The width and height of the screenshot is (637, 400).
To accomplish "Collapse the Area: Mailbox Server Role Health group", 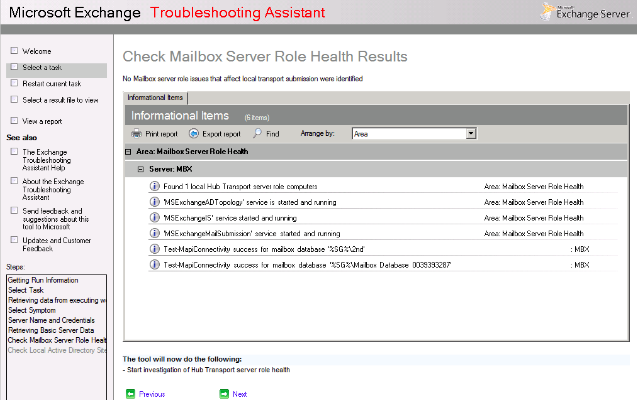I will (128, 152).
